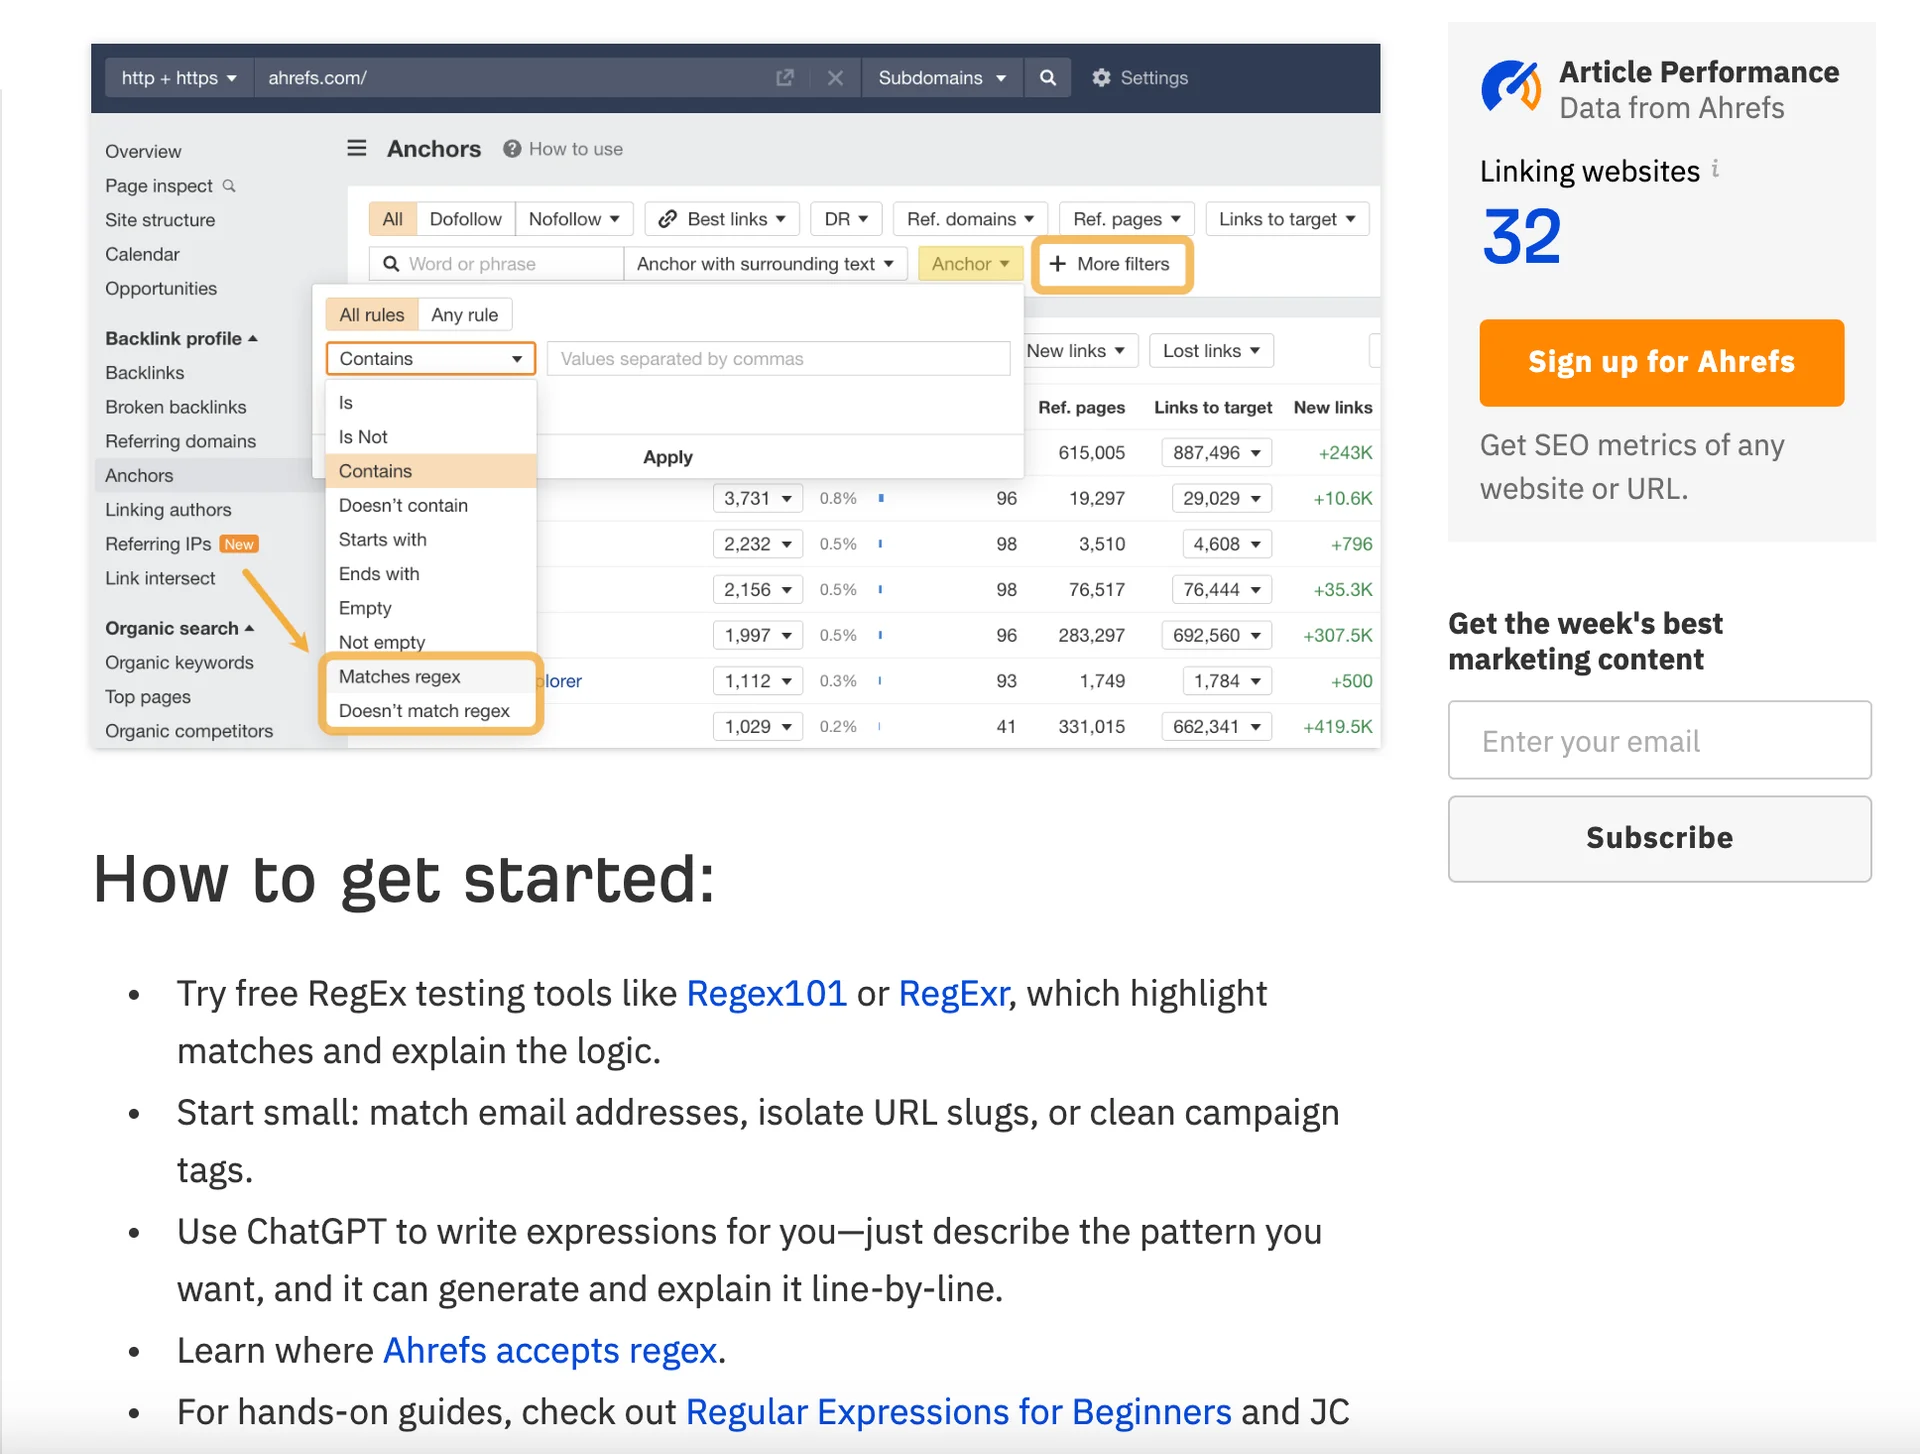
Task: Open the Contains condition dropdown
Action: coord(430,358)
